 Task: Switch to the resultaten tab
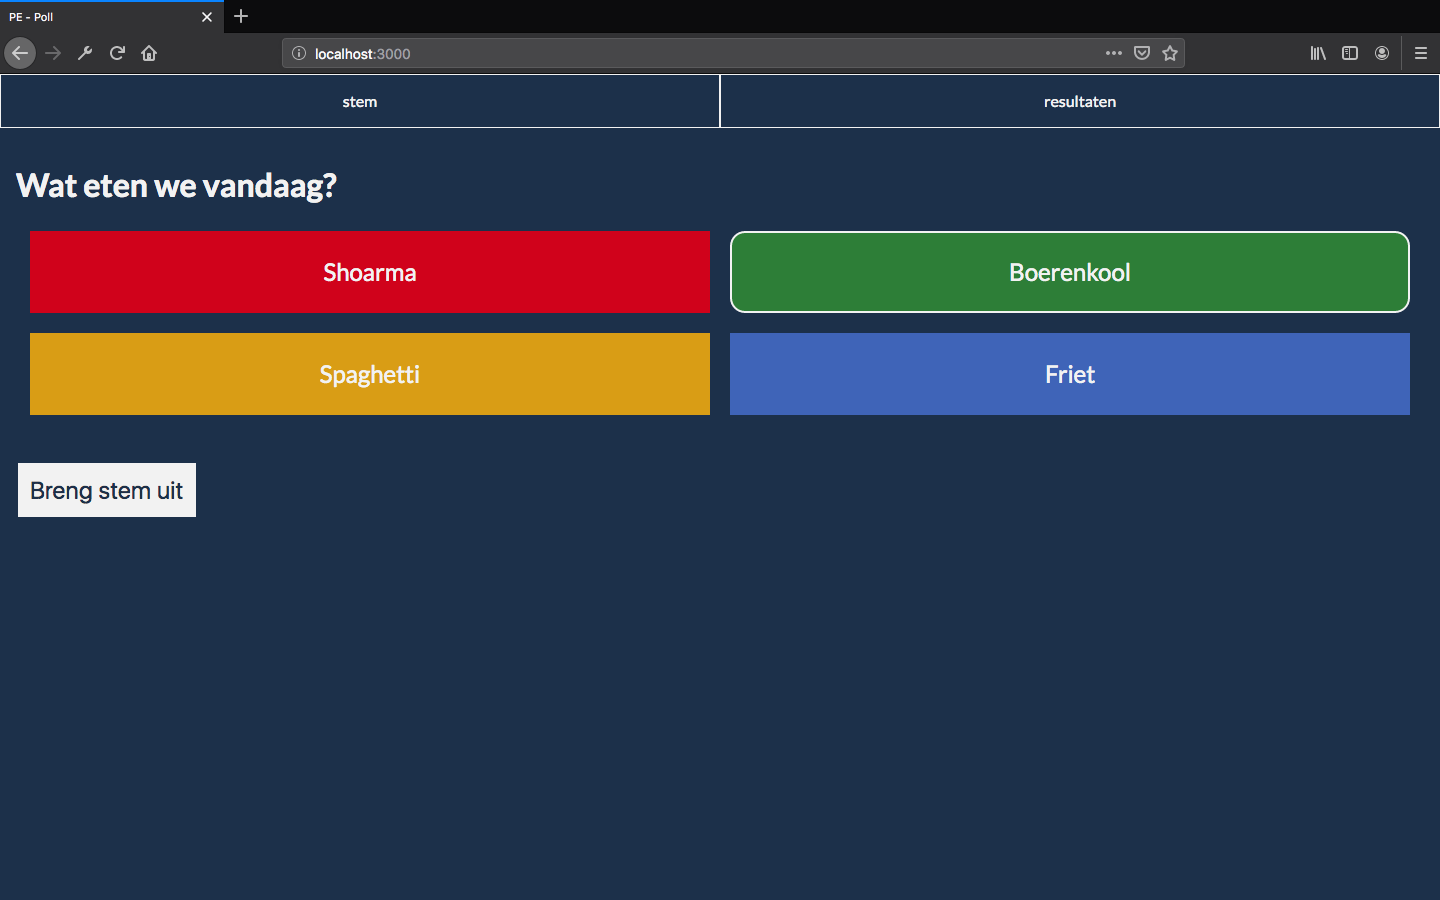1080,101
